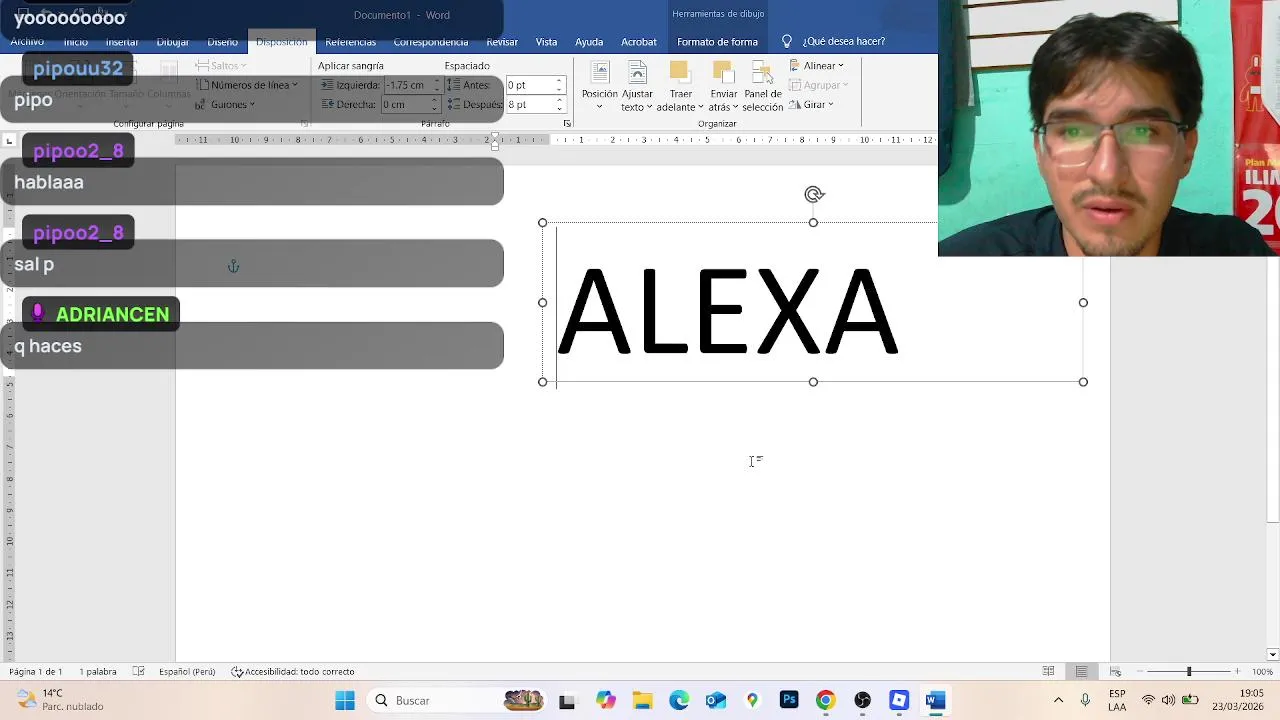This screenshot has height=720, width=1280.
Task: Open Google Chrome from the taskbar
Action: pos(825,700)
